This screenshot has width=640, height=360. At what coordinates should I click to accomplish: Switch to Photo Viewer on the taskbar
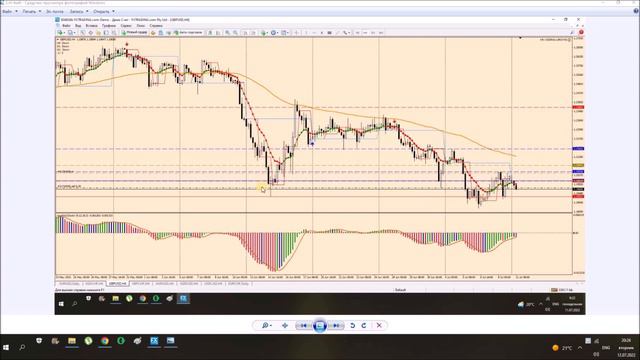170,341
